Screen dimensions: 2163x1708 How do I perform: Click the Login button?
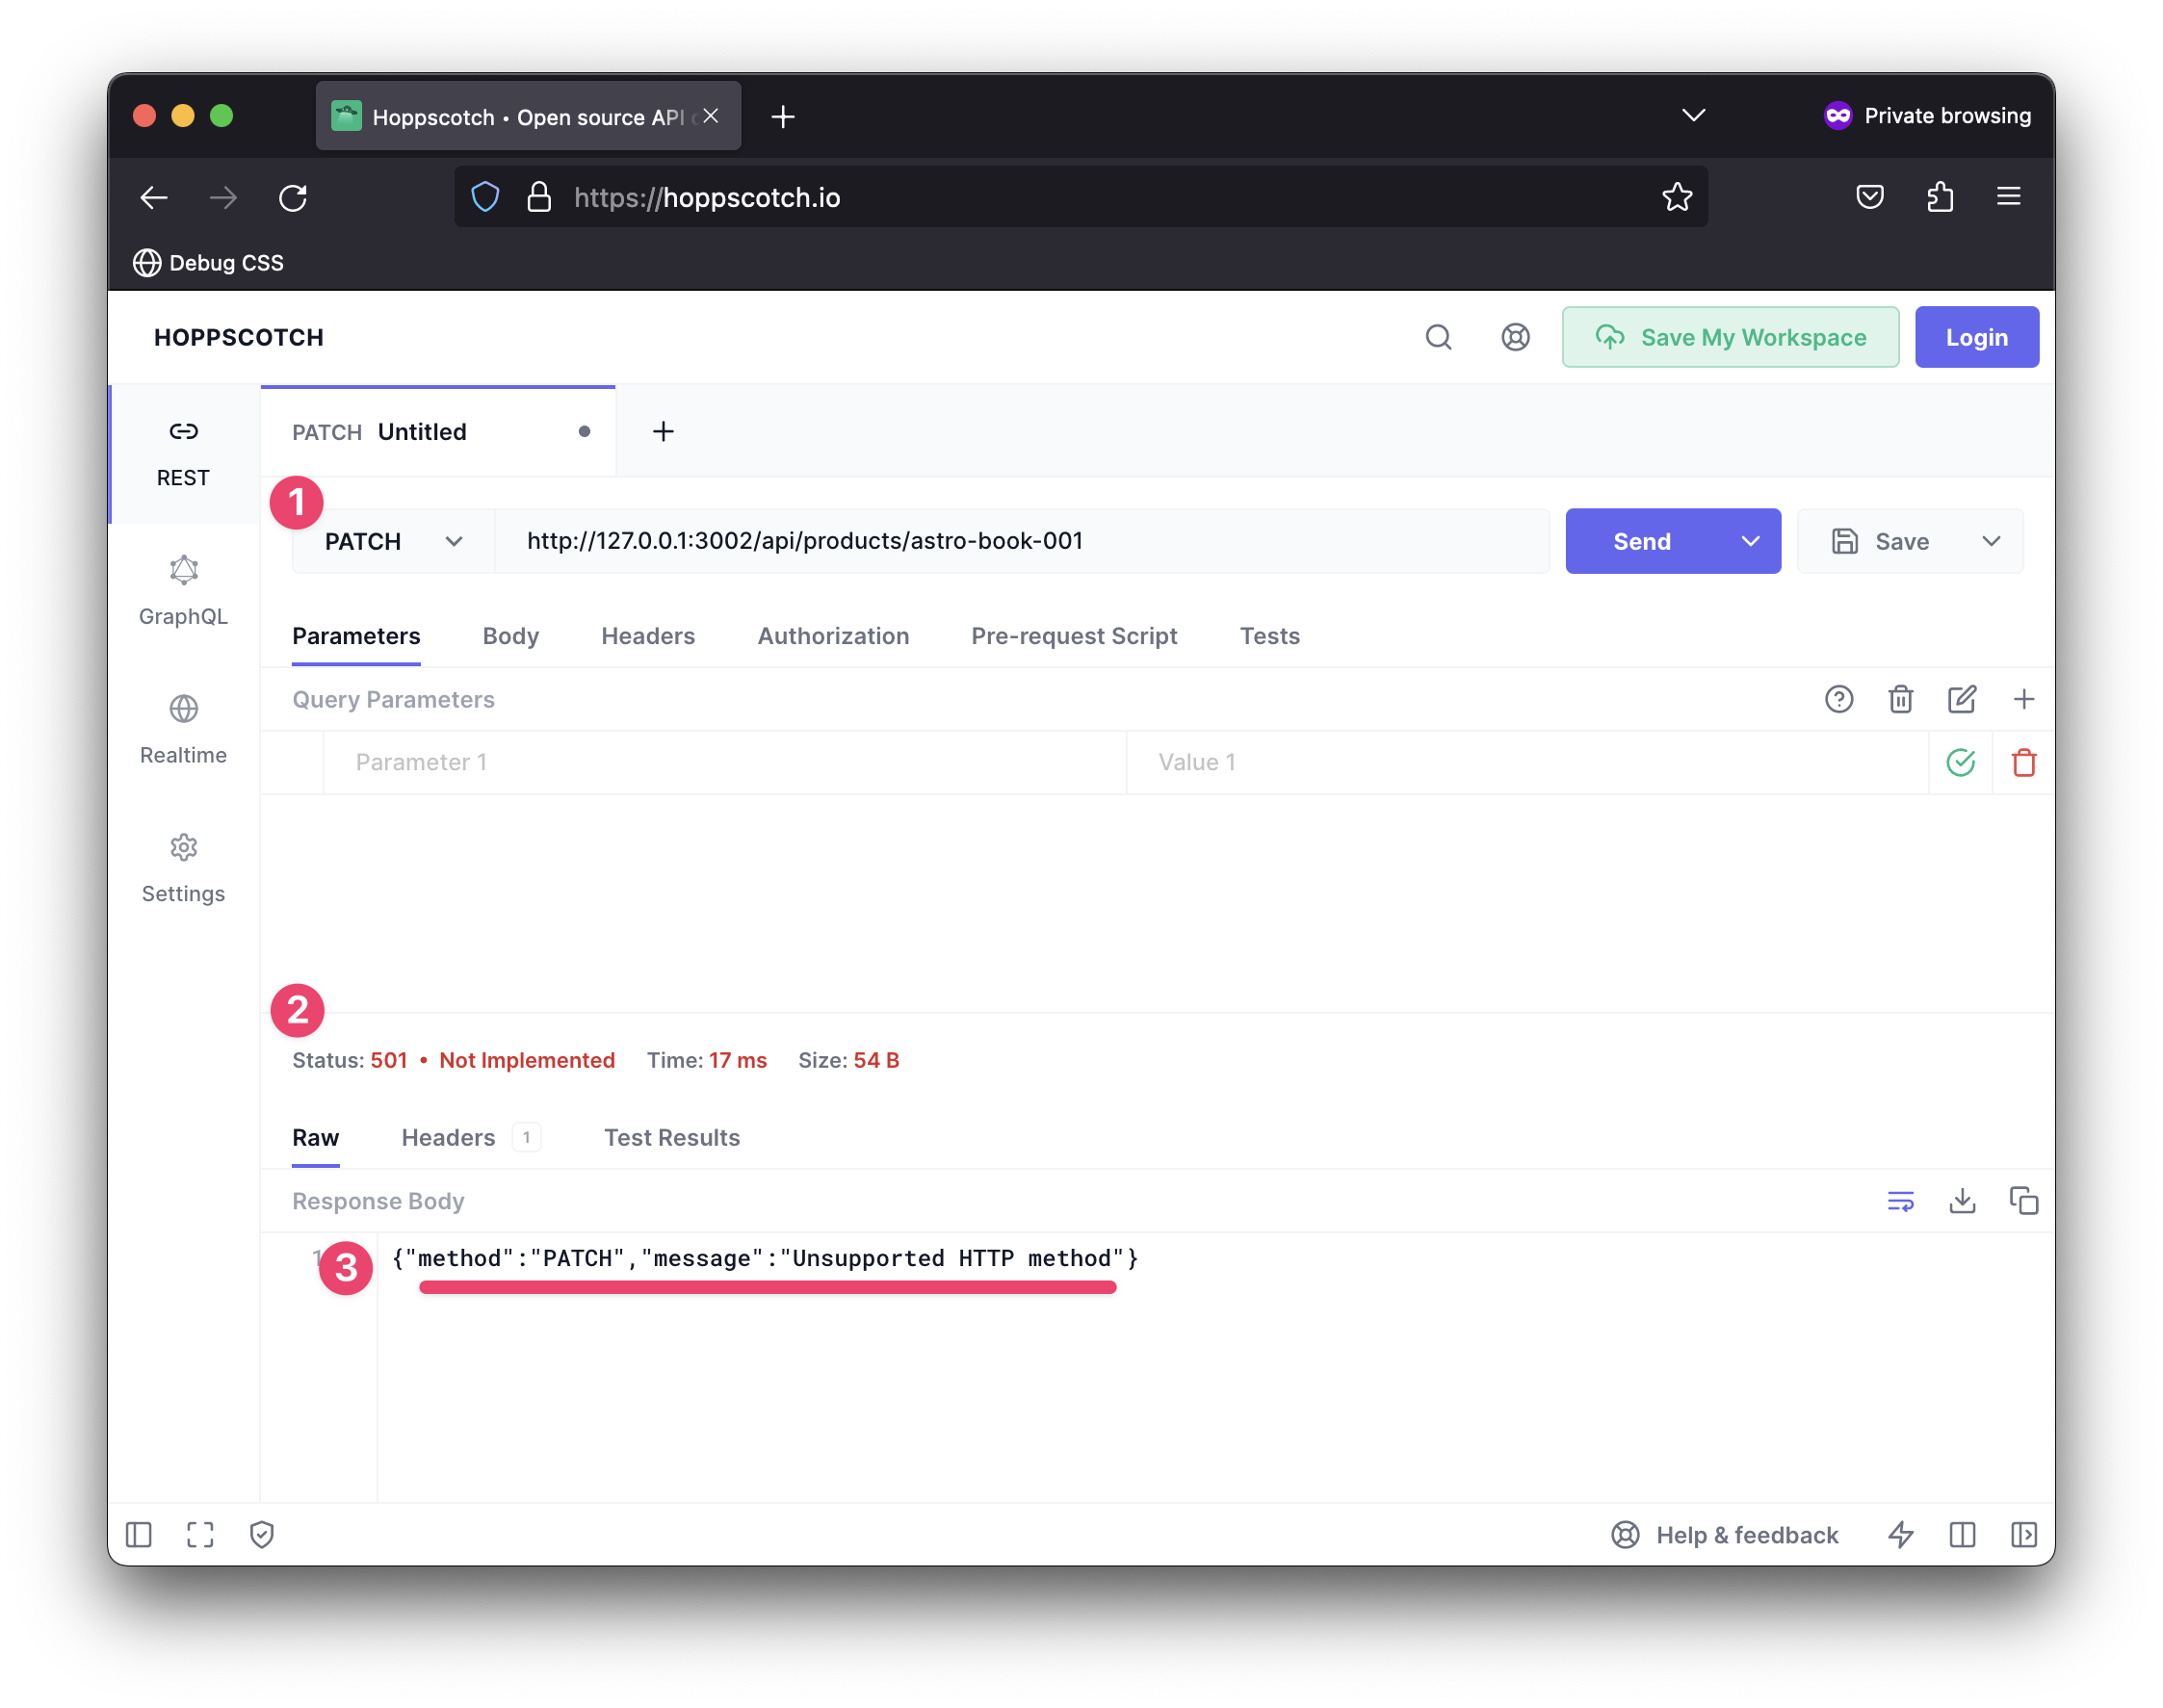[1975, 337]
